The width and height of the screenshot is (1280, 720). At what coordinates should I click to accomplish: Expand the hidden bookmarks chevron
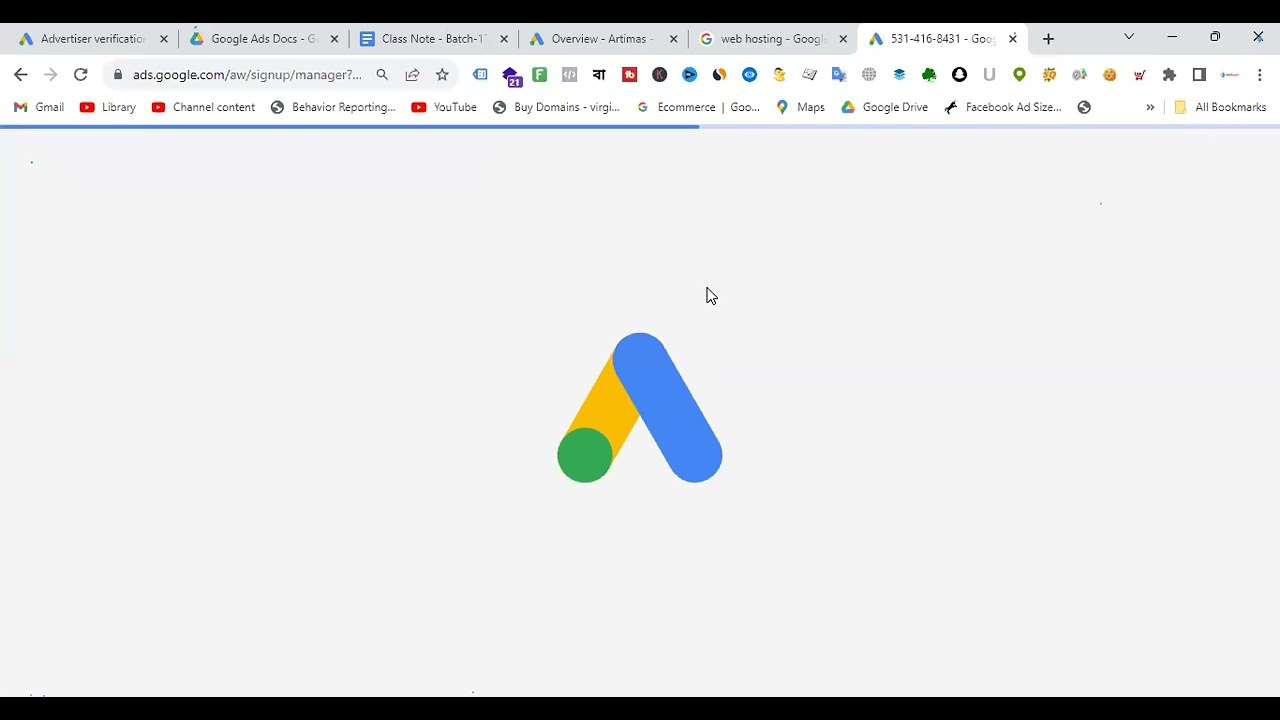pos(1150,107)
